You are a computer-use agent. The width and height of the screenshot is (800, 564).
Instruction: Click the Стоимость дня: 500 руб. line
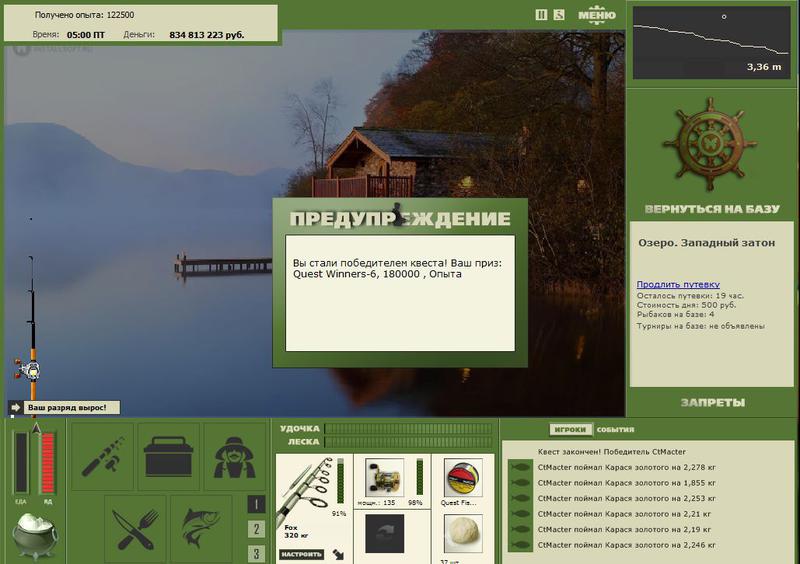(686, 305)
